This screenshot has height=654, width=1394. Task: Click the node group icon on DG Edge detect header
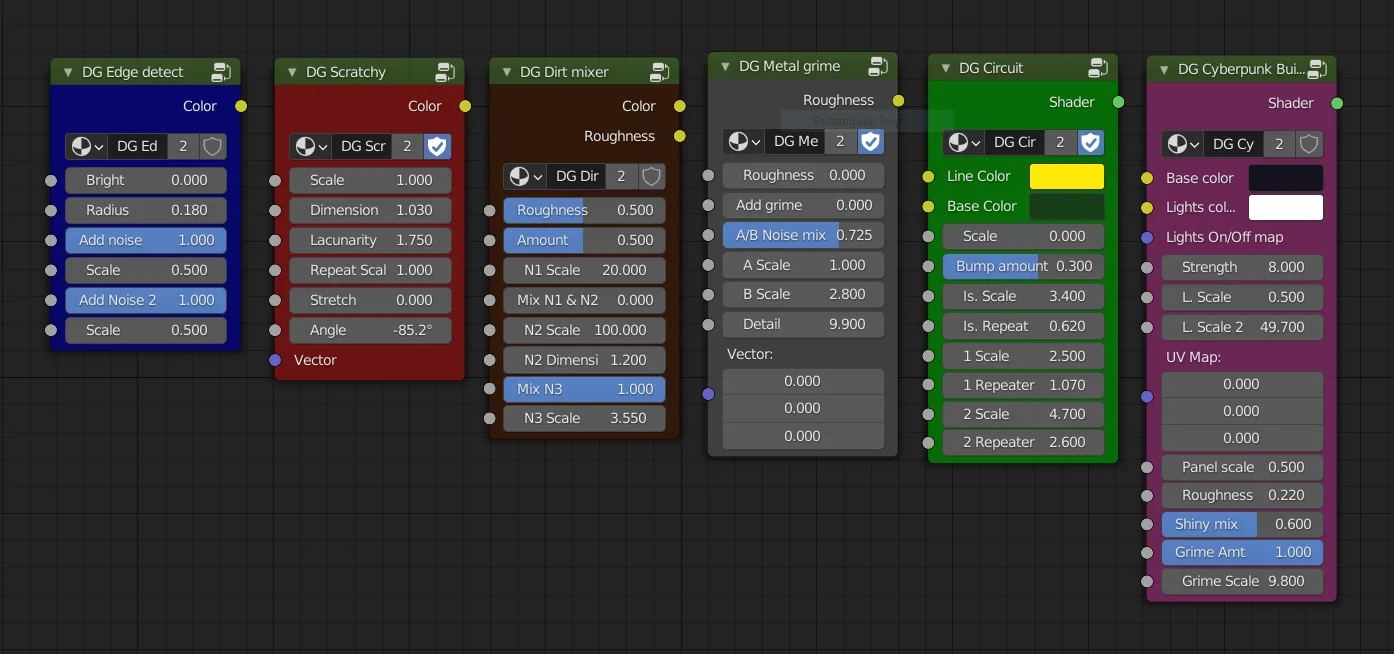221,71
